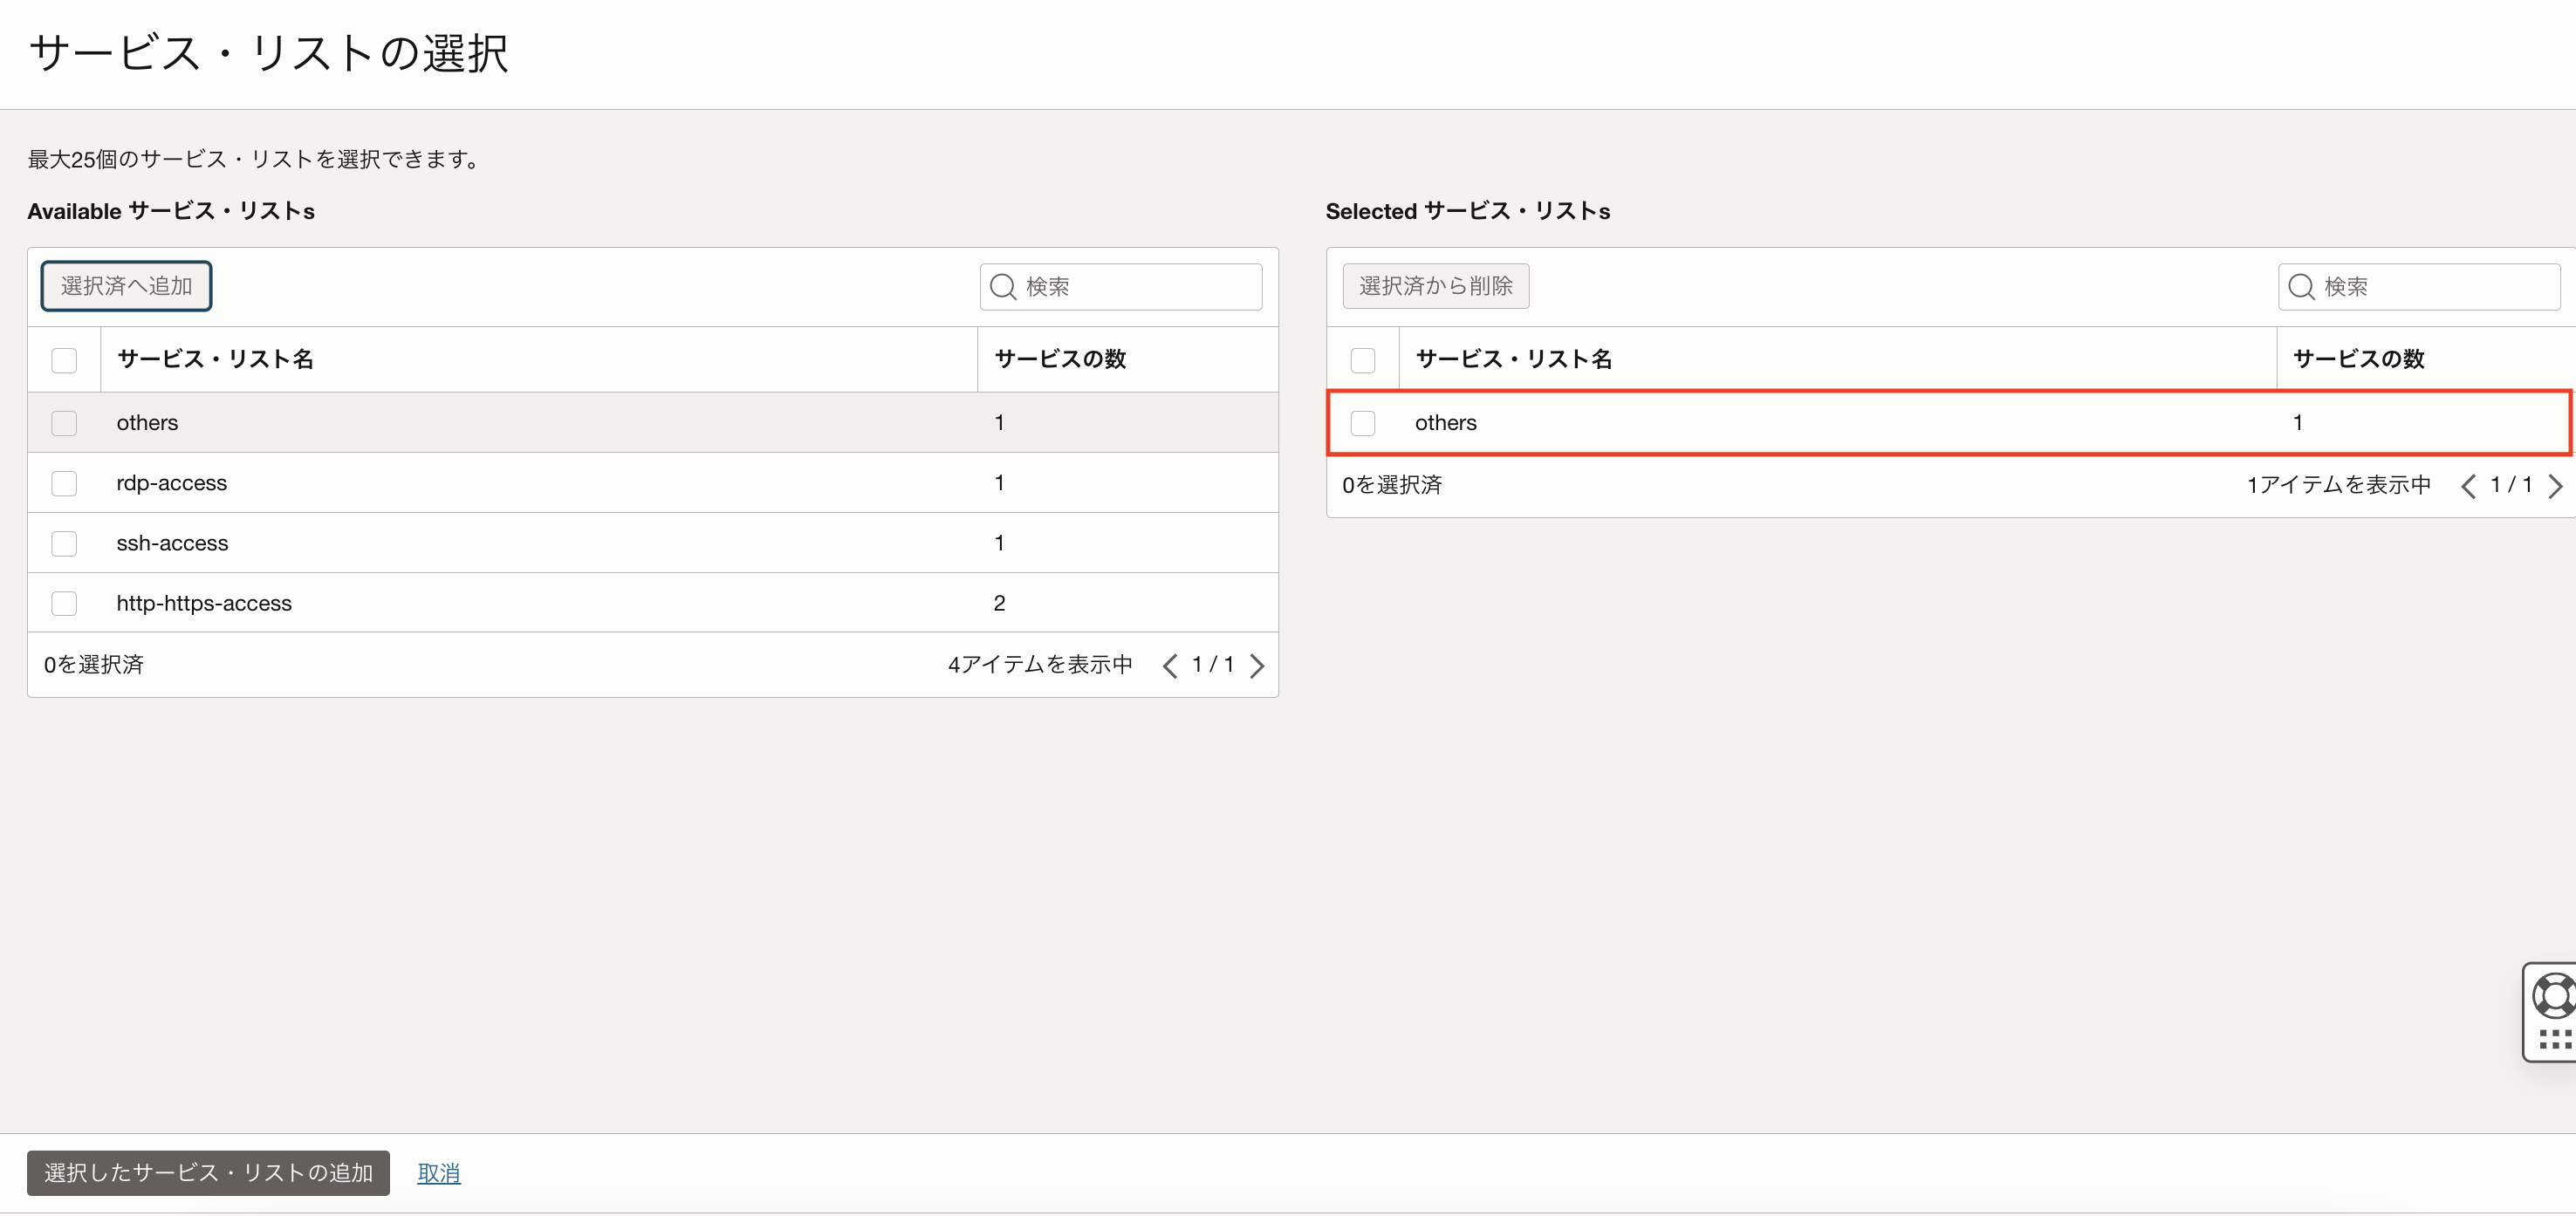Check the http-https-access row checkbox
Screen dimensions: 2576x1216
(x=64, y=603)
